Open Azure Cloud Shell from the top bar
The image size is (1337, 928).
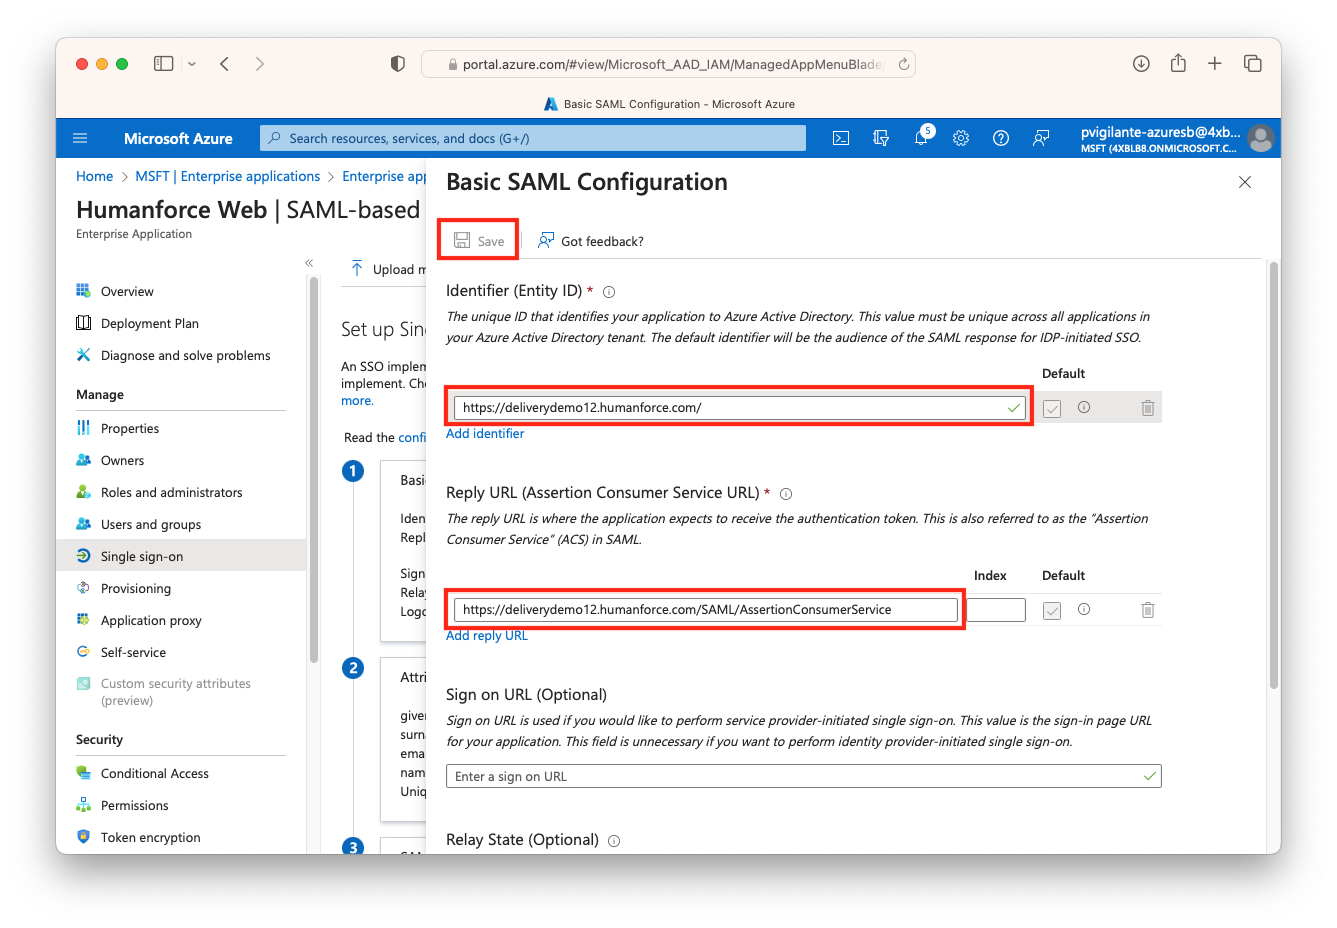(841, 138)
